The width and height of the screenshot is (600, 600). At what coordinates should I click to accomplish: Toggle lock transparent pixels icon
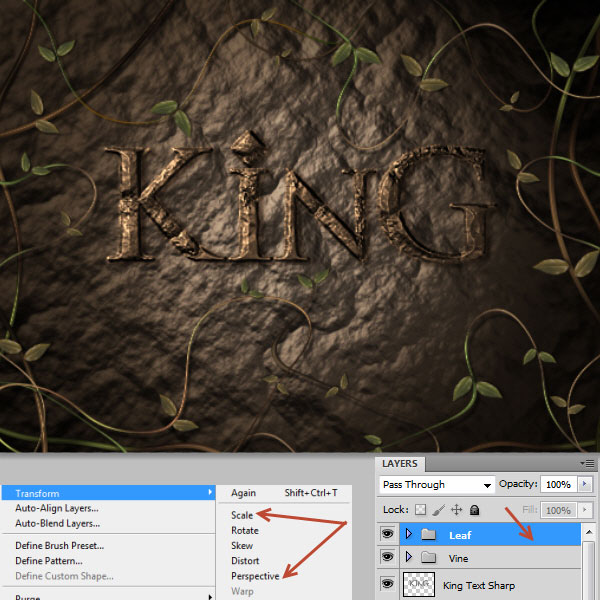point(420,510)
